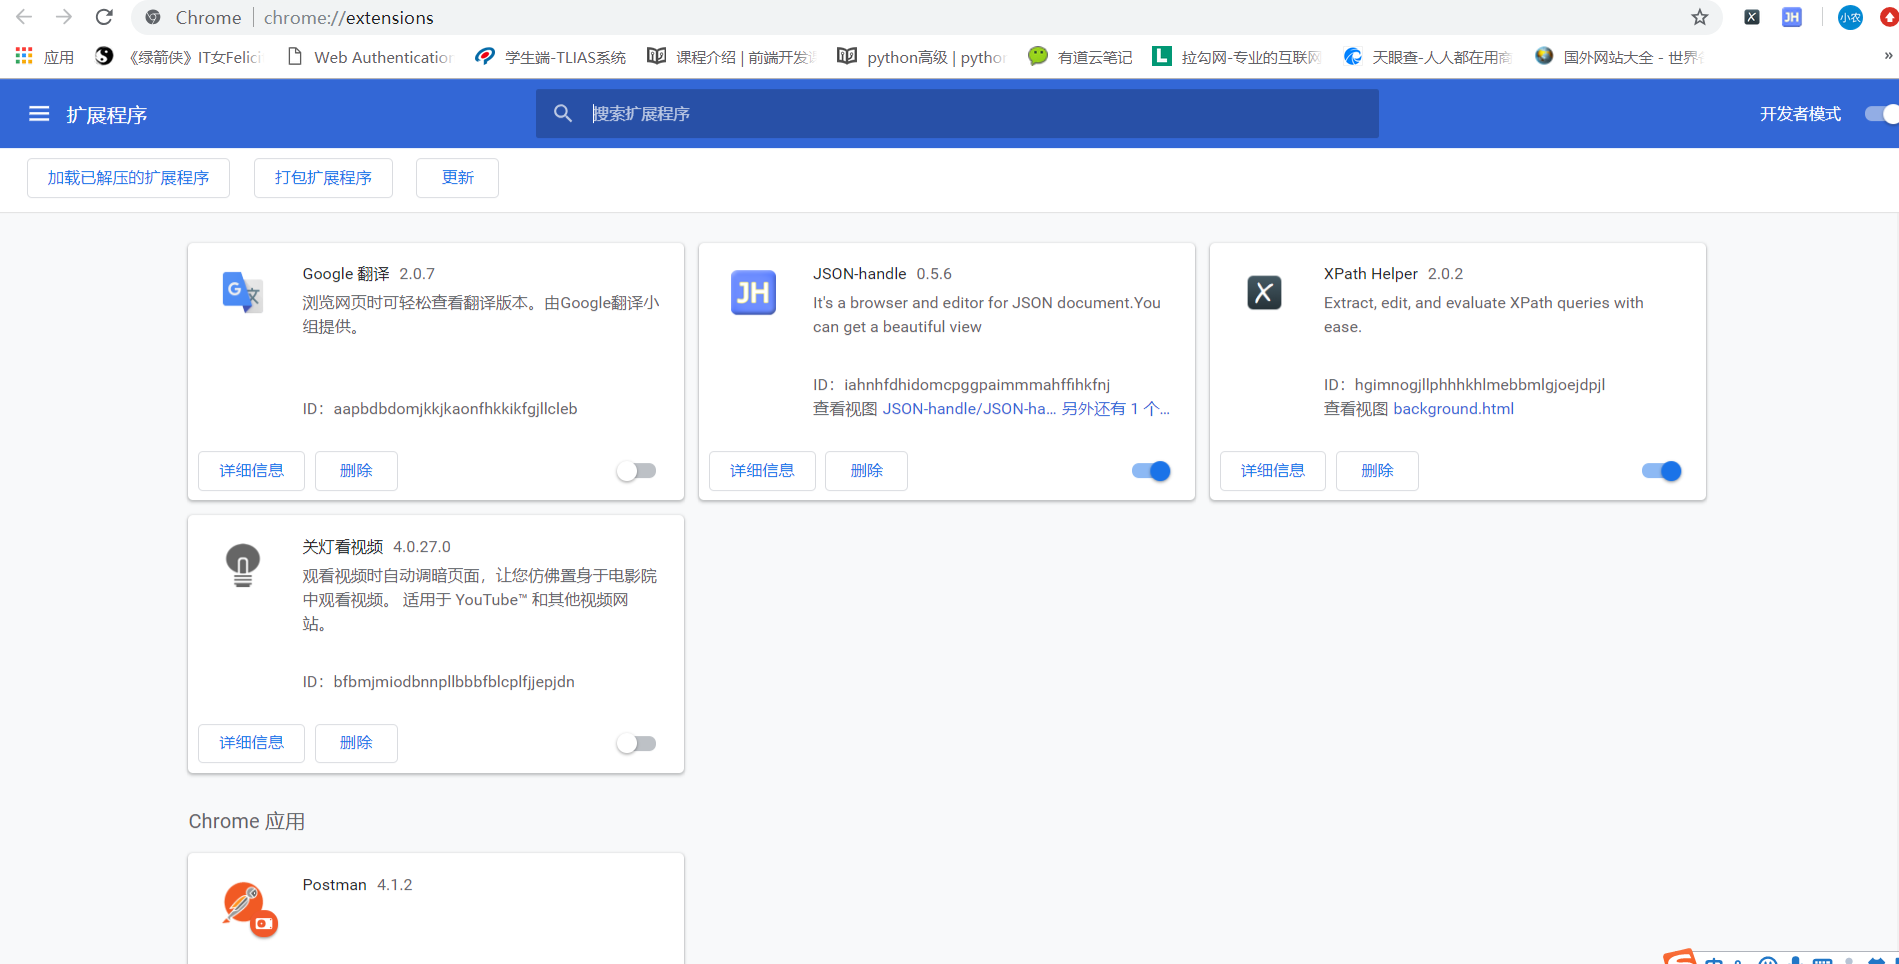The image size is (1899, 964).
Task: Open 详细信息 for Google Translate
Action: (x=251, y=471)
